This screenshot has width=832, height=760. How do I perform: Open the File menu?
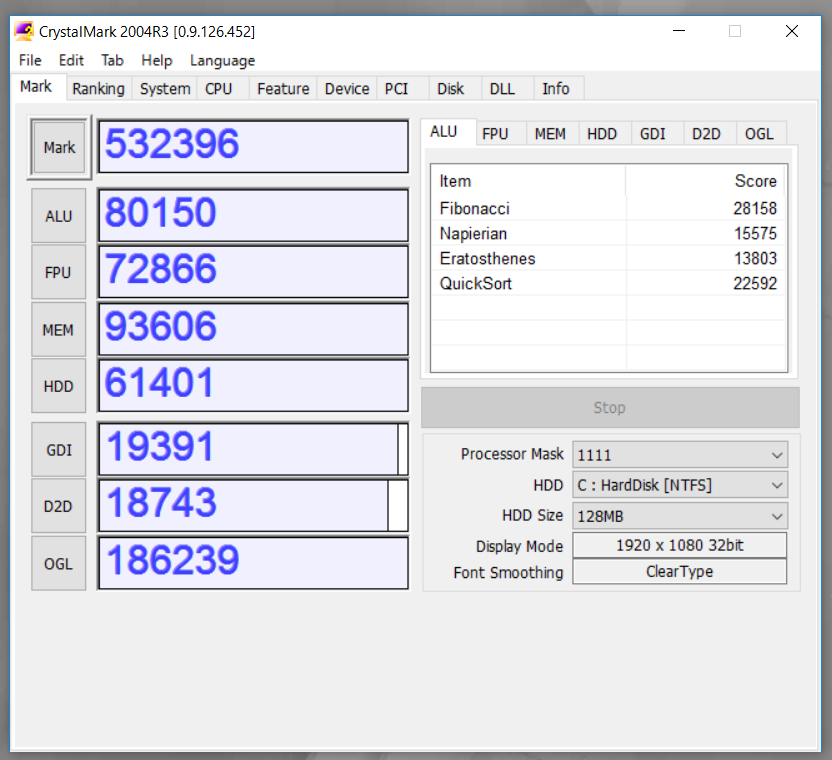[x=30, y=61]
